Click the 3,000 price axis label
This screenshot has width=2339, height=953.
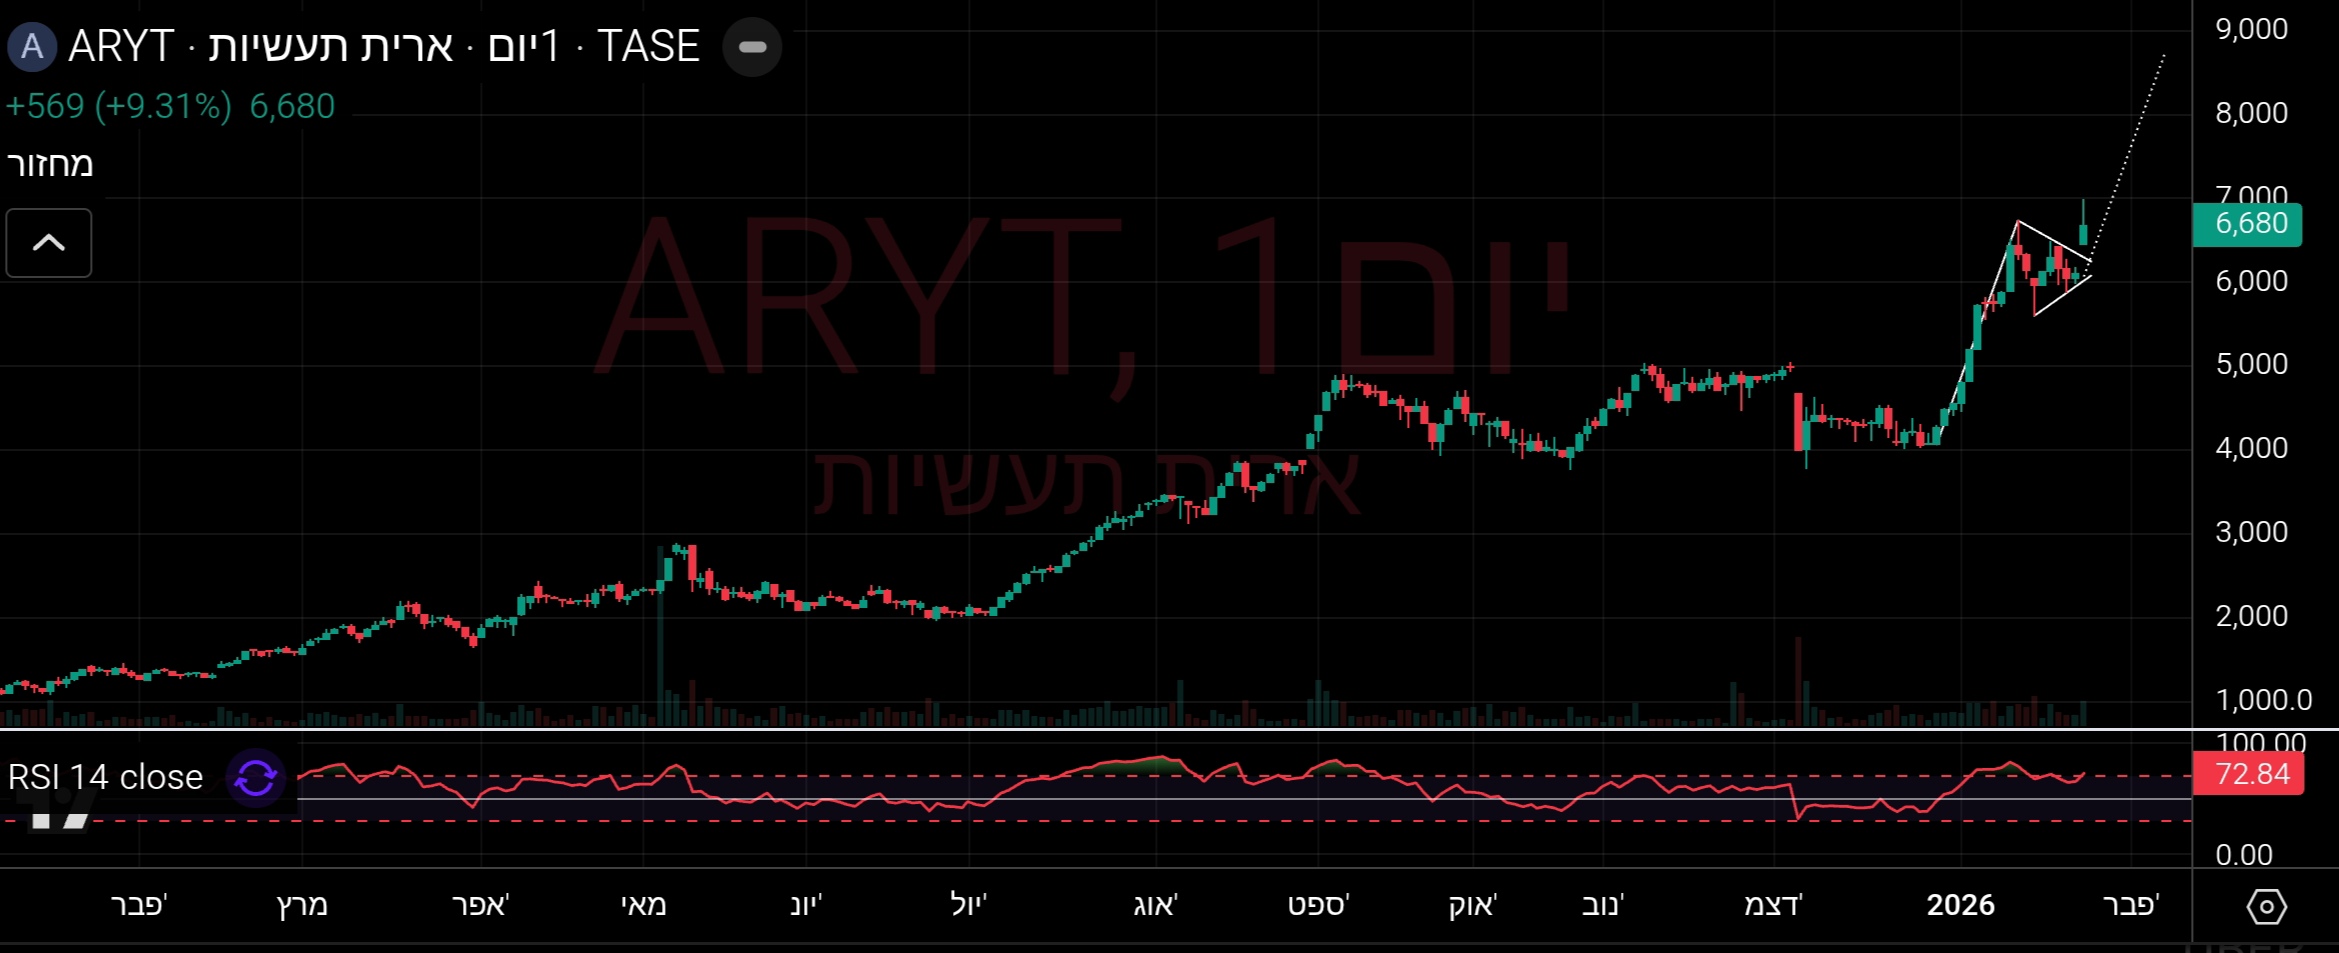pos(2252,532)
